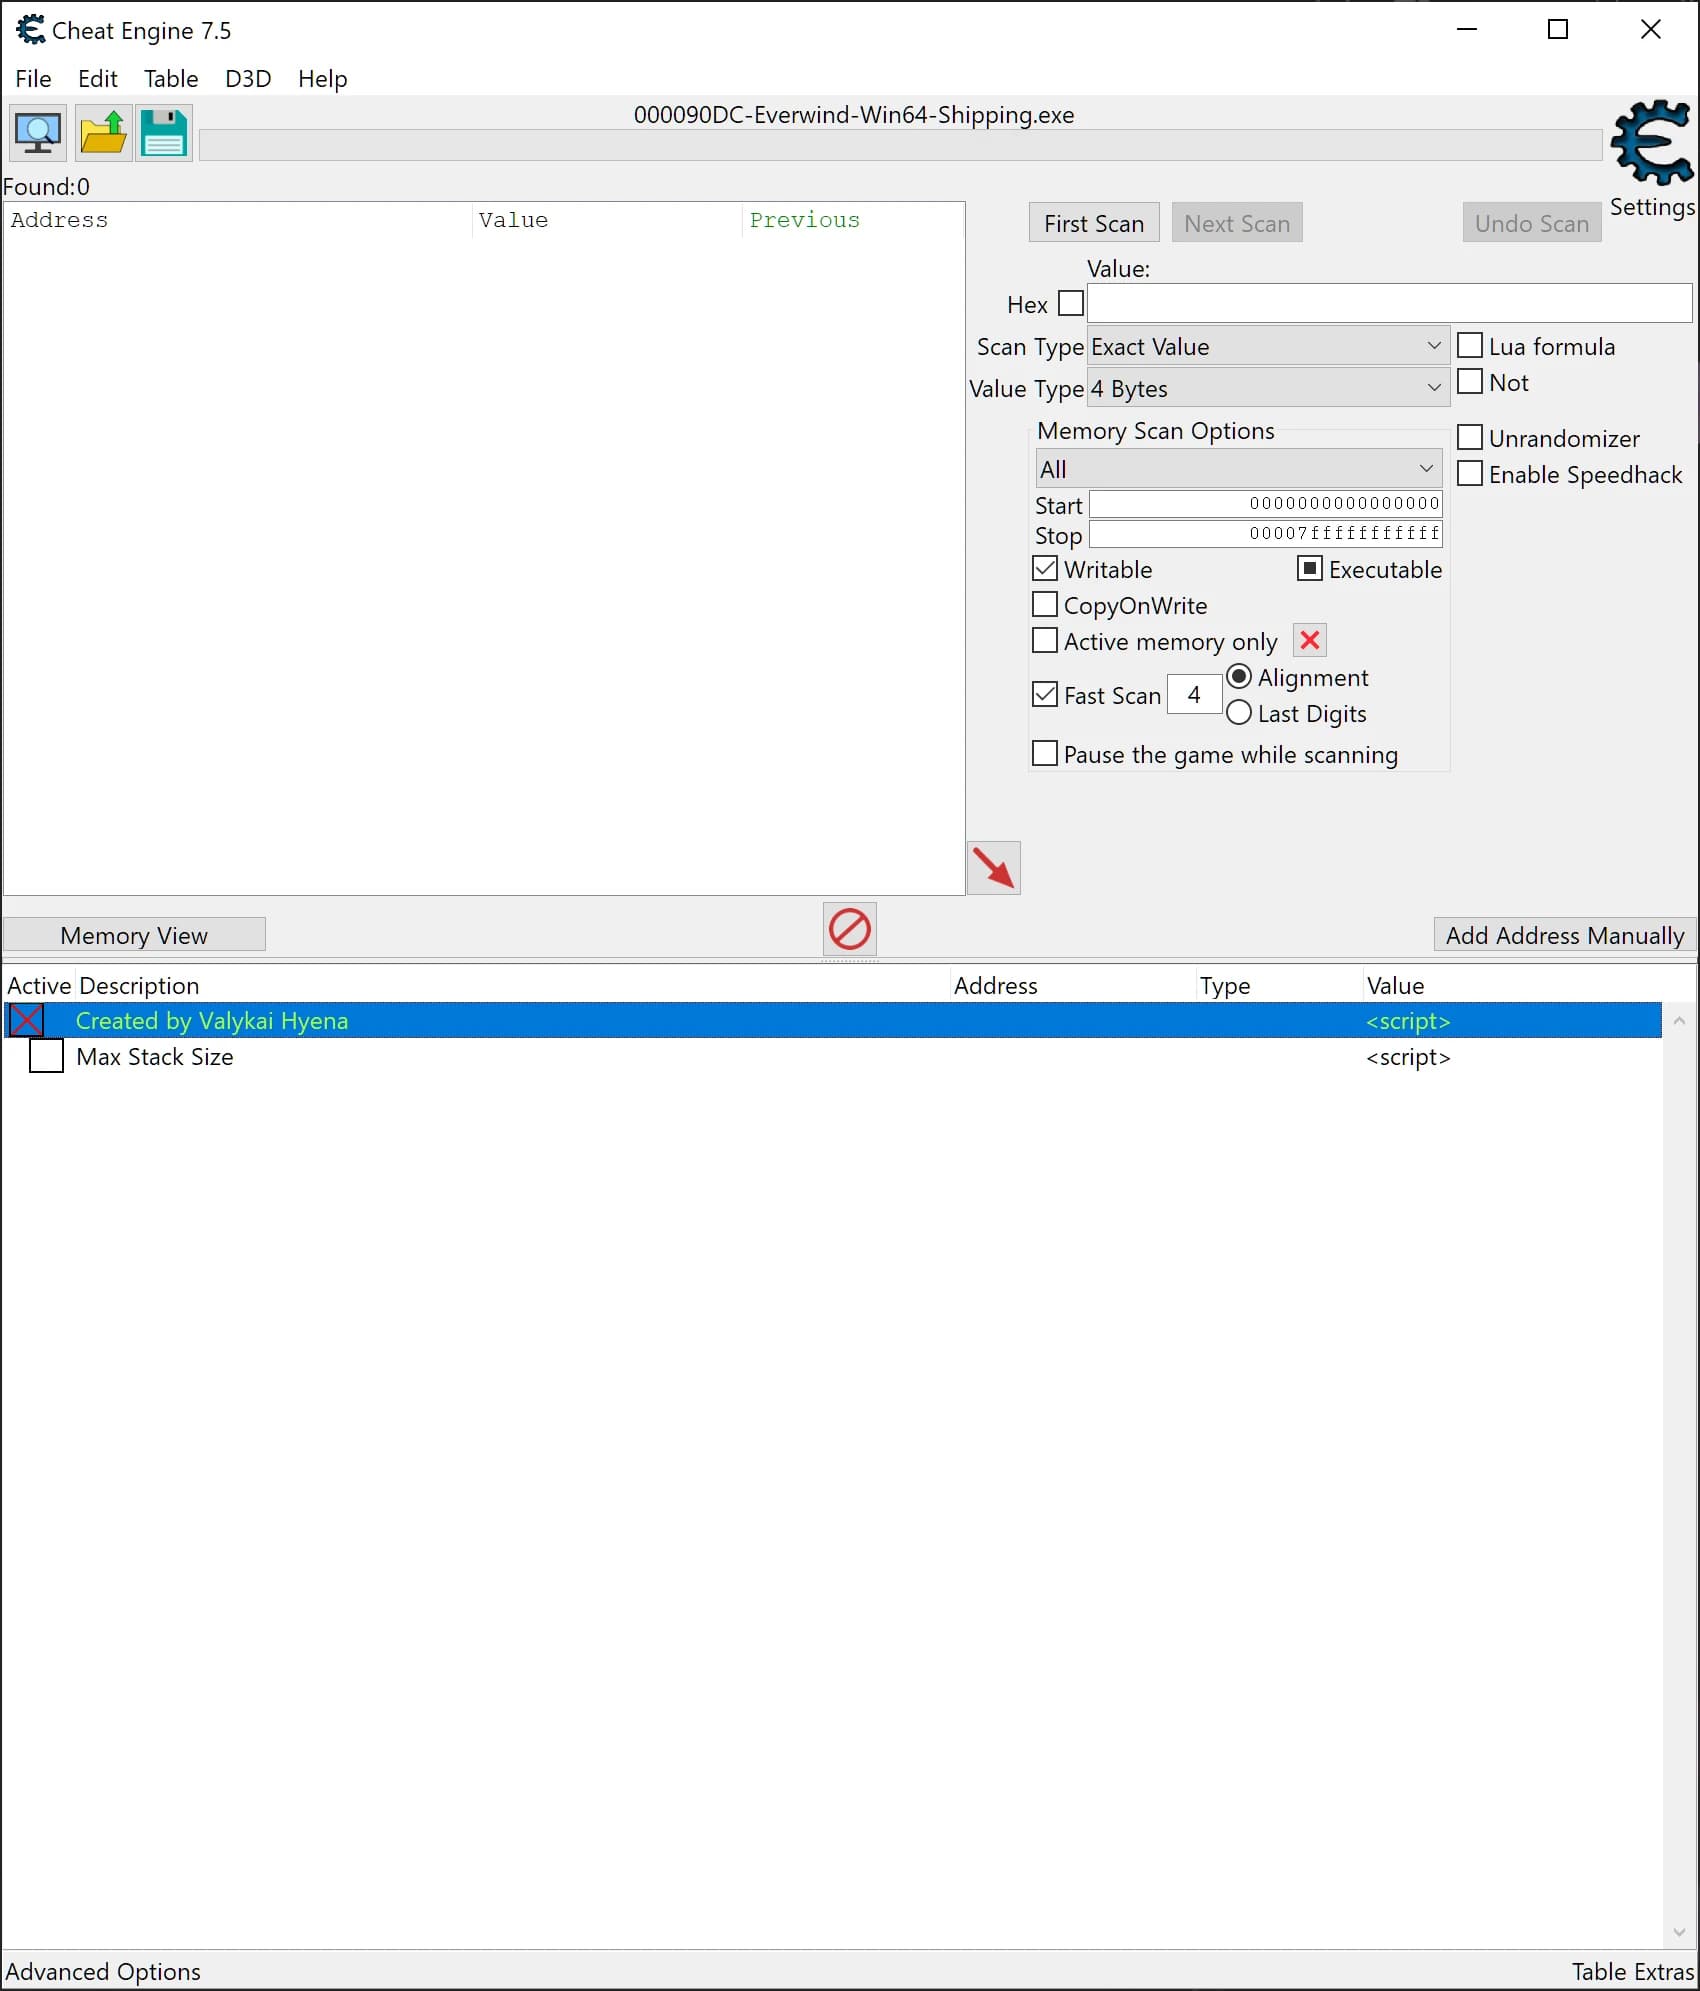The image size is (1700, 1991).
Task: Toggle the Fast Scan checkbox
Action: click(x=1045, y=695)
